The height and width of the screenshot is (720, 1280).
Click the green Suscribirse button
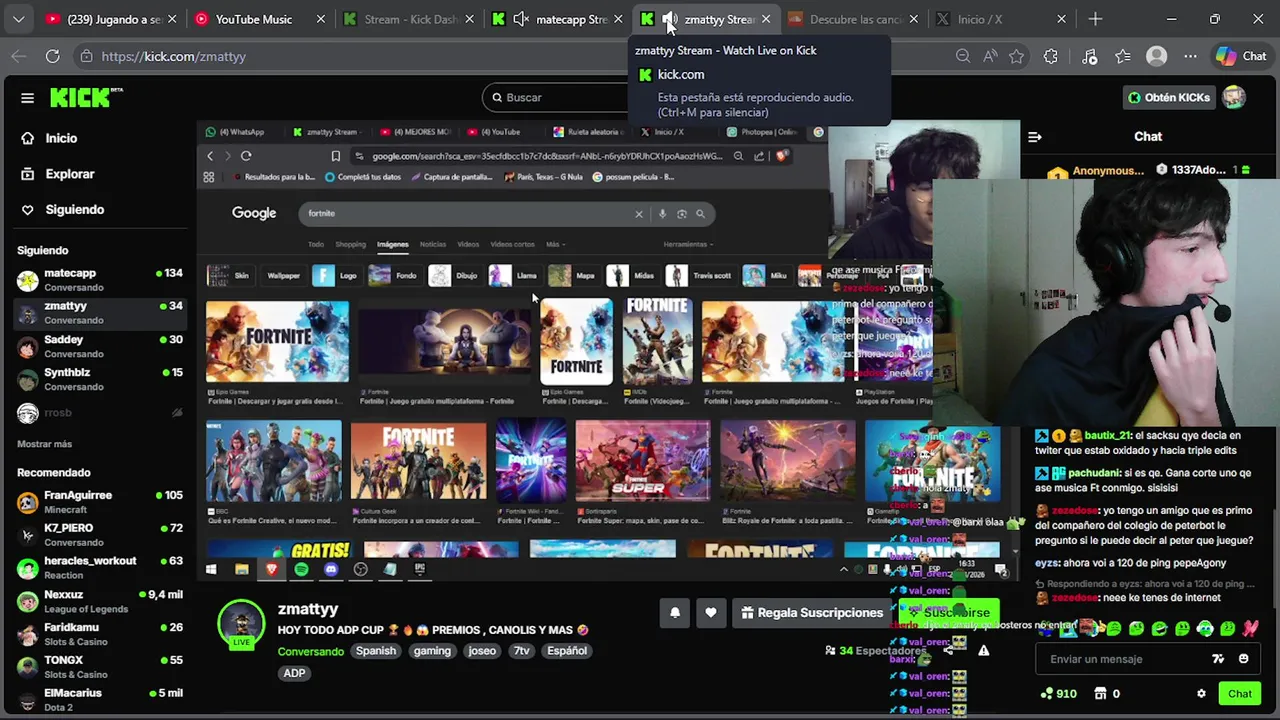tap(949, 613)
